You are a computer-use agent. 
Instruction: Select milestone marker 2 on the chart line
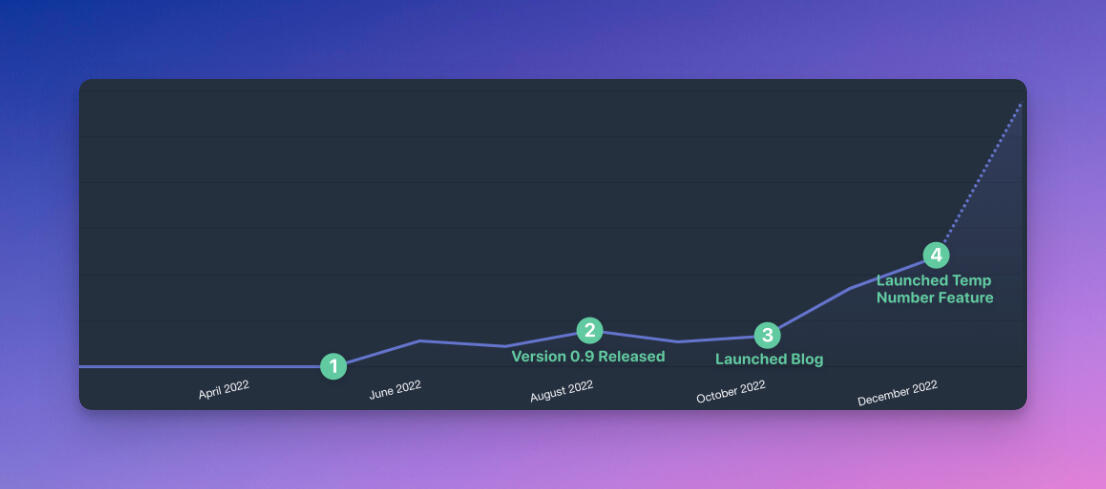coord(590,331)
